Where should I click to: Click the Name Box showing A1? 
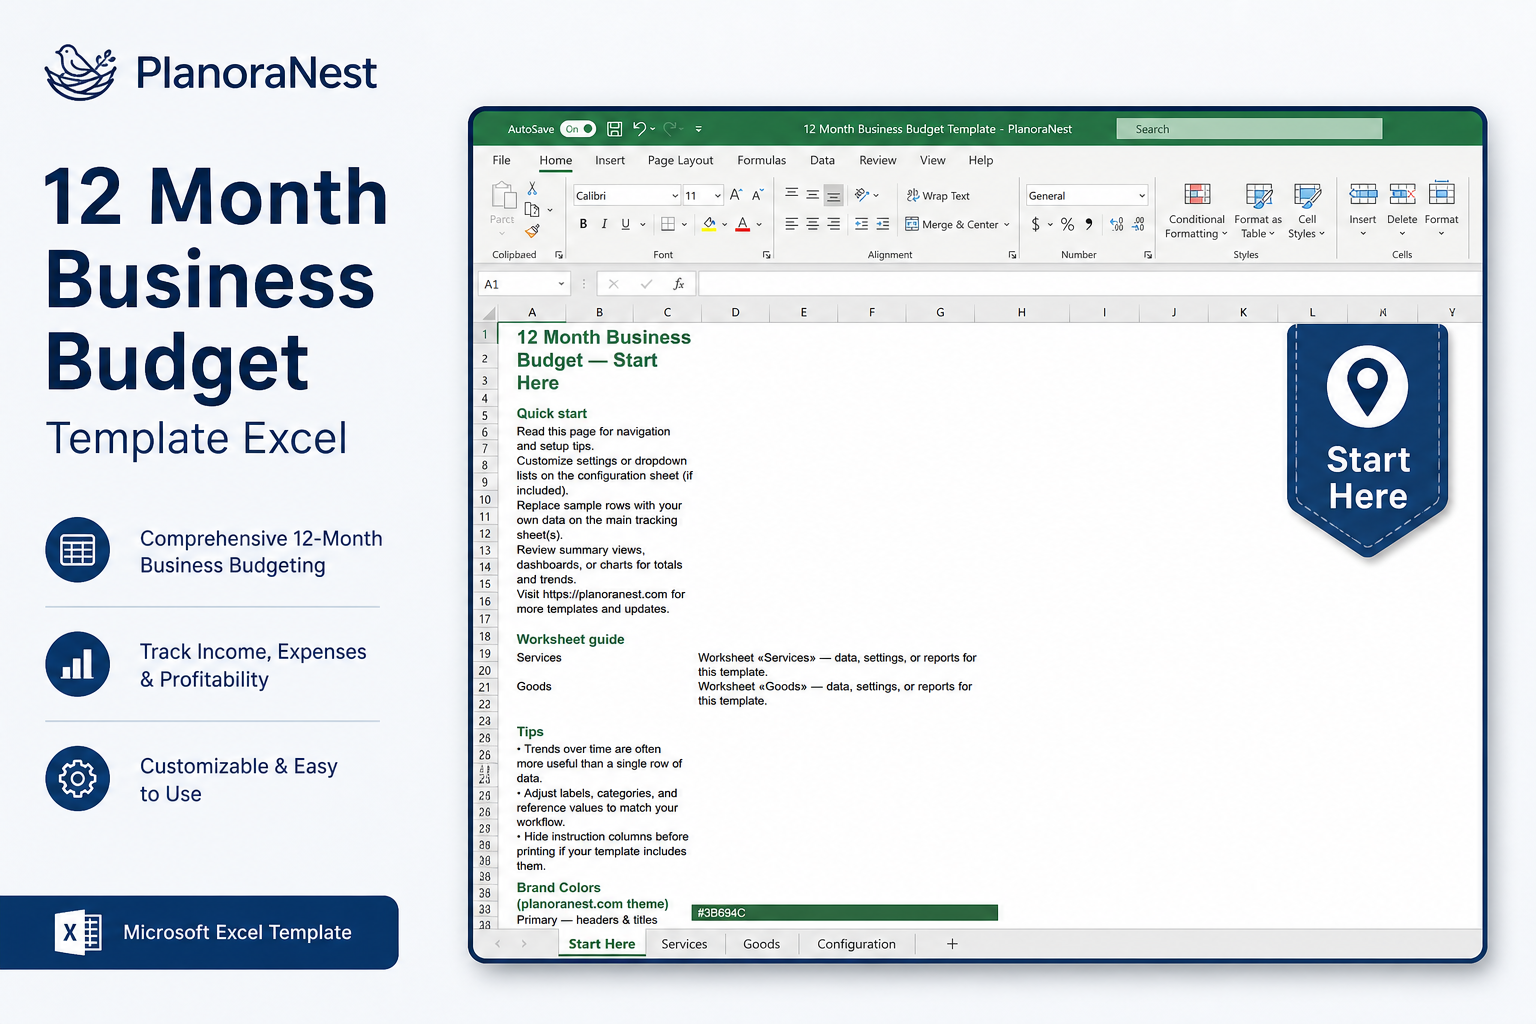(x=524, y=284)
